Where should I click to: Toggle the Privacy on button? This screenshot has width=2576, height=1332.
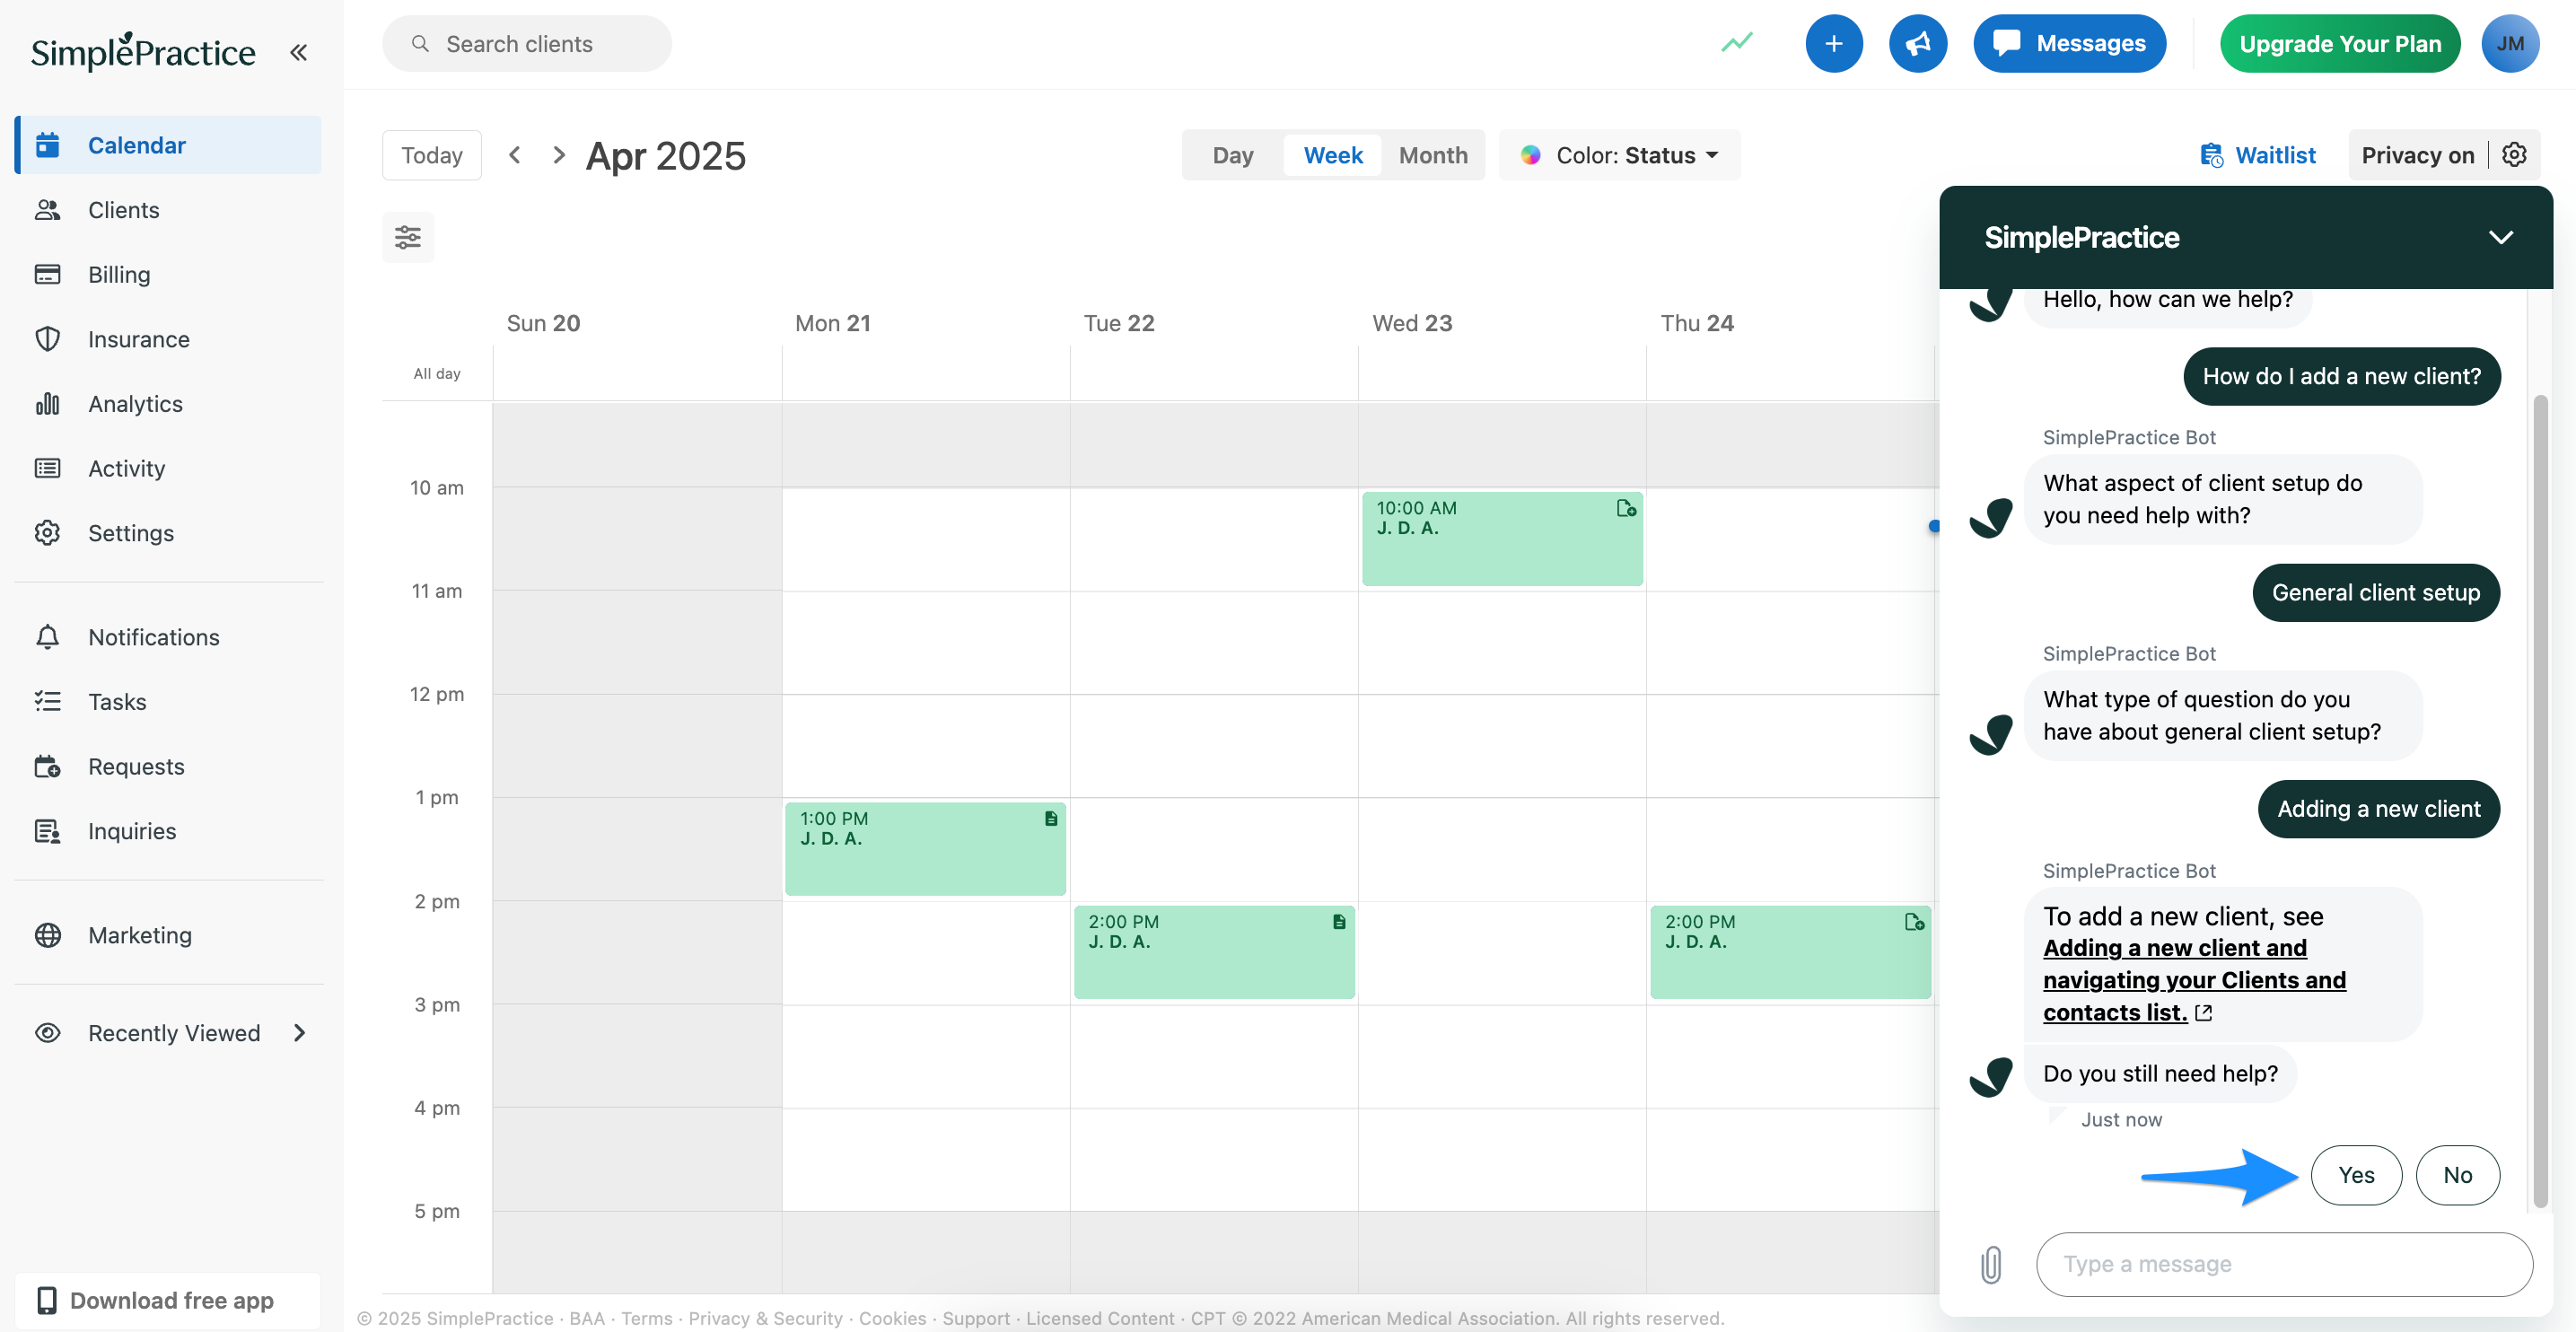[2418, 155]
